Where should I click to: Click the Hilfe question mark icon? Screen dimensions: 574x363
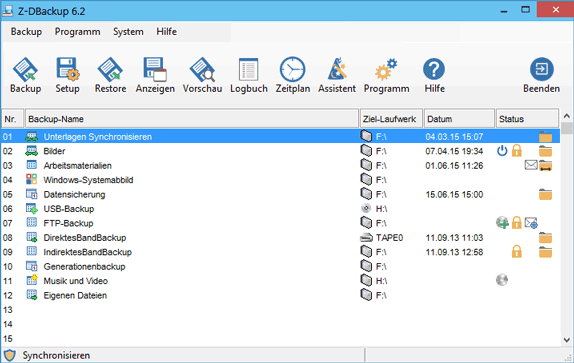click(434, 69)
